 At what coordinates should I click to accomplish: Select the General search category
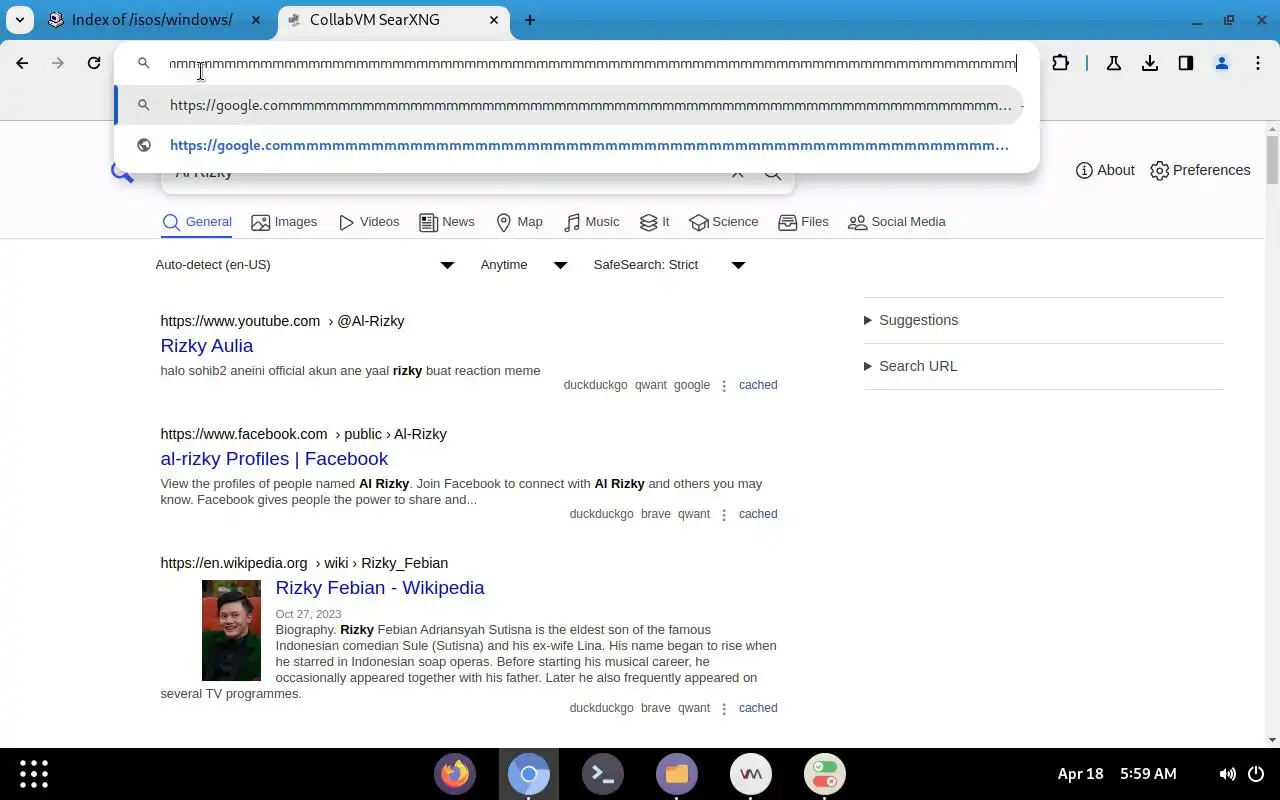tap(197, 222)
